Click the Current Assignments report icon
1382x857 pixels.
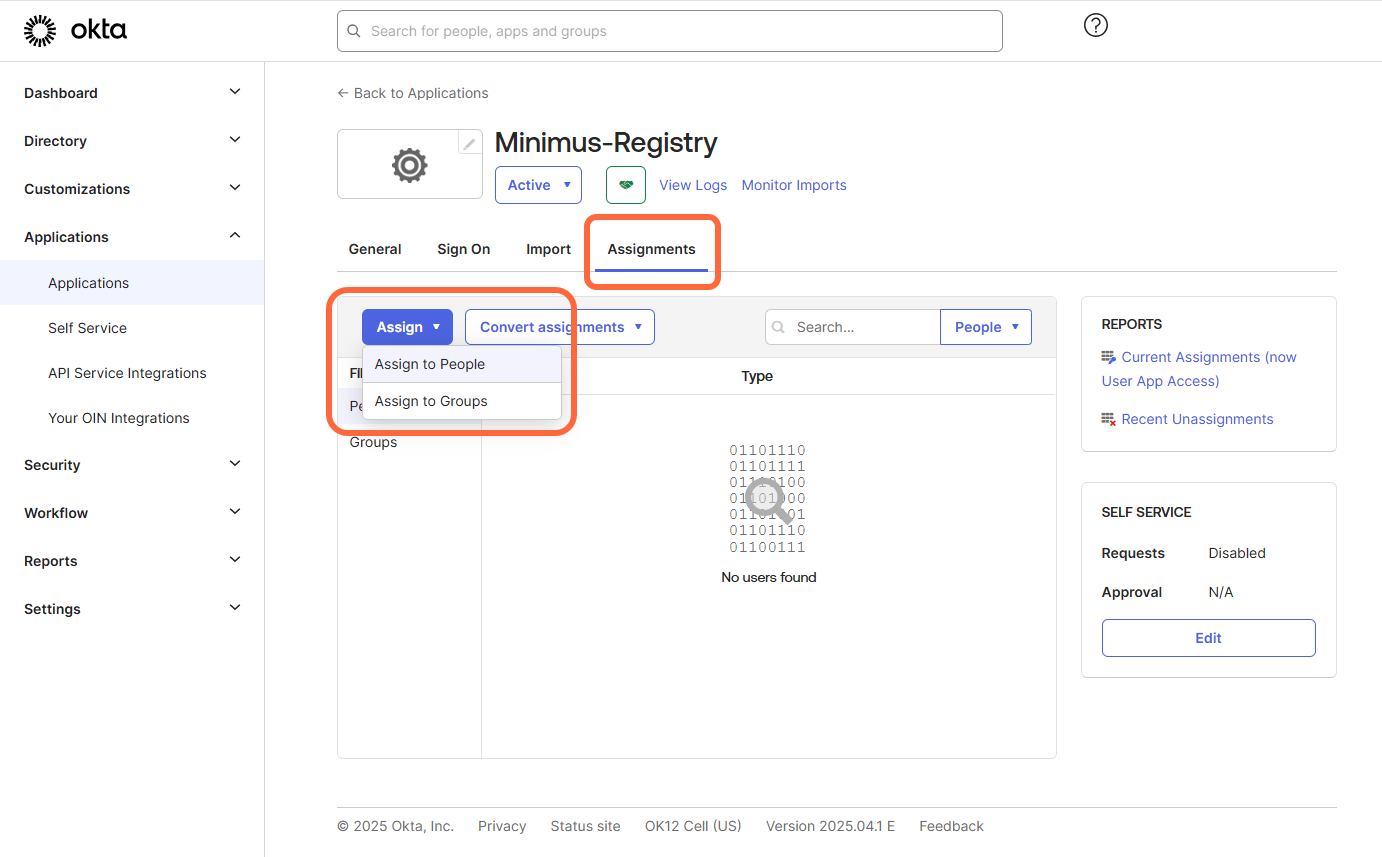click(1108, 357)
